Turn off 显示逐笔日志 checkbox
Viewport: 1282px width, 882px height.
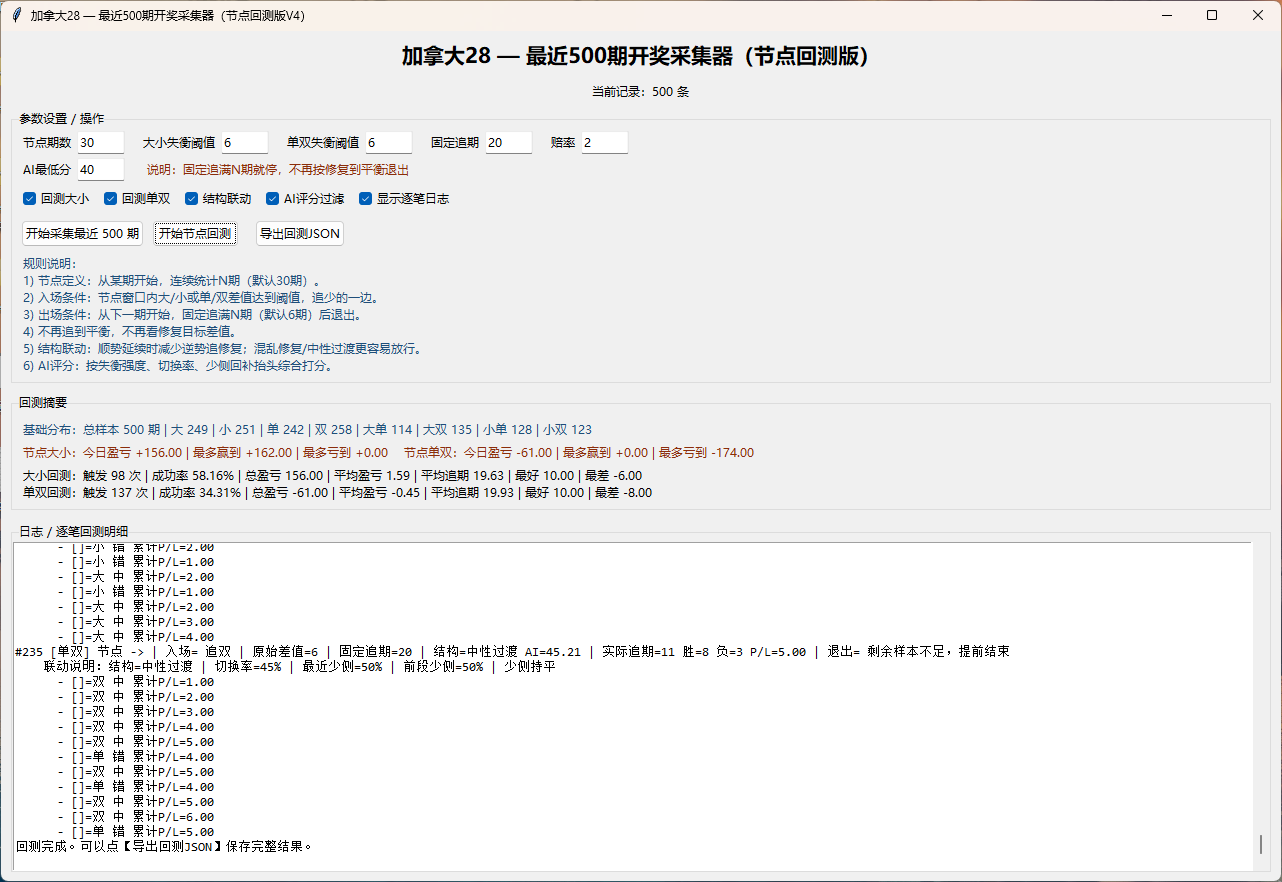(x=366, y=199)
